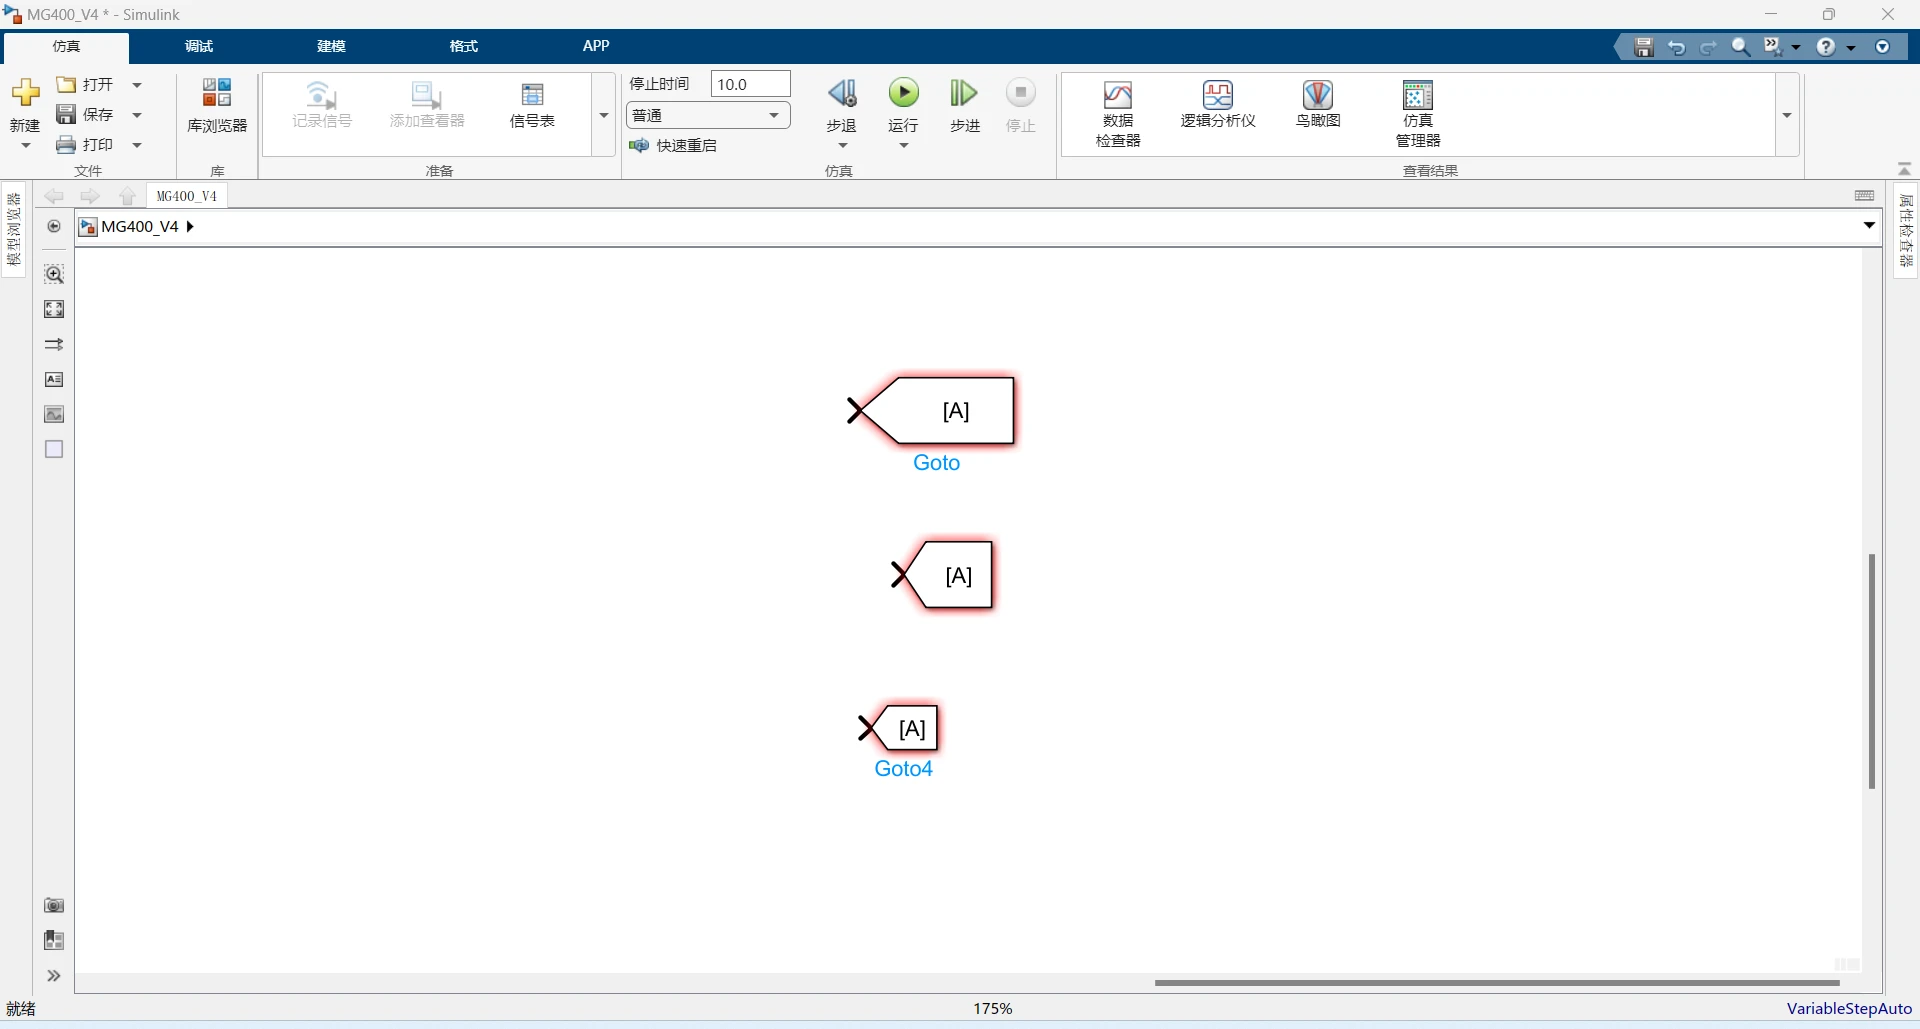Toggle sample time legend arrows icon
This screenshot has height=1029, width=1920.
click(54, 344)
